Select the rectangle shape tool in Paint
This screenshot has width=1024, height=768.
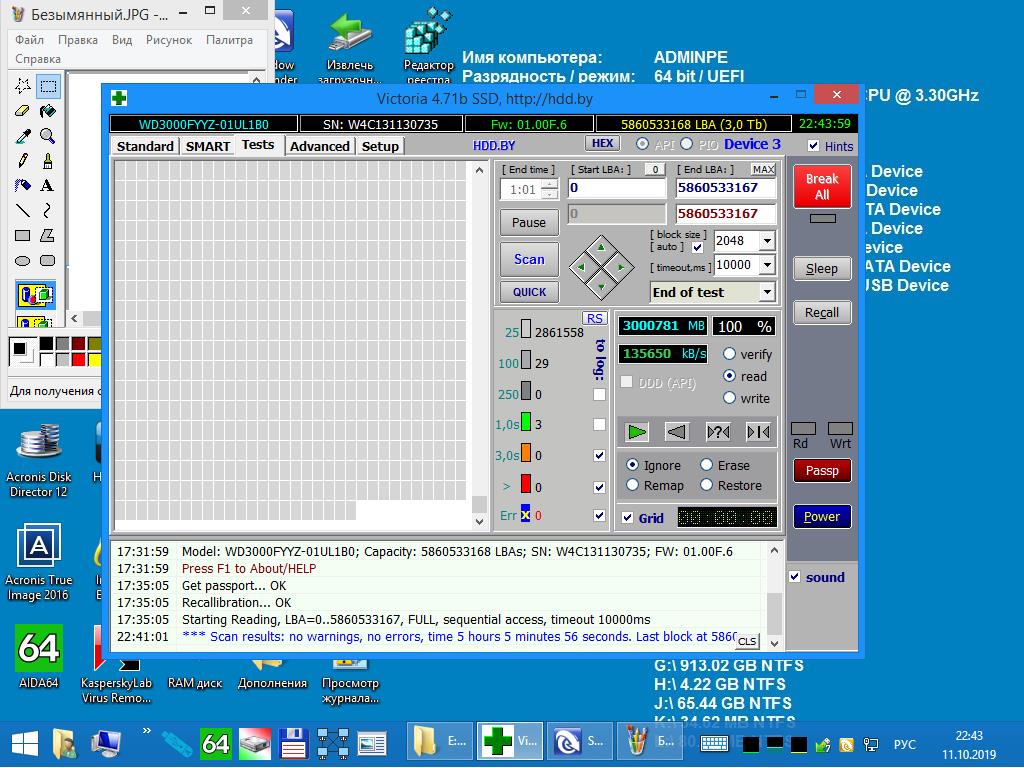point(23,236)
